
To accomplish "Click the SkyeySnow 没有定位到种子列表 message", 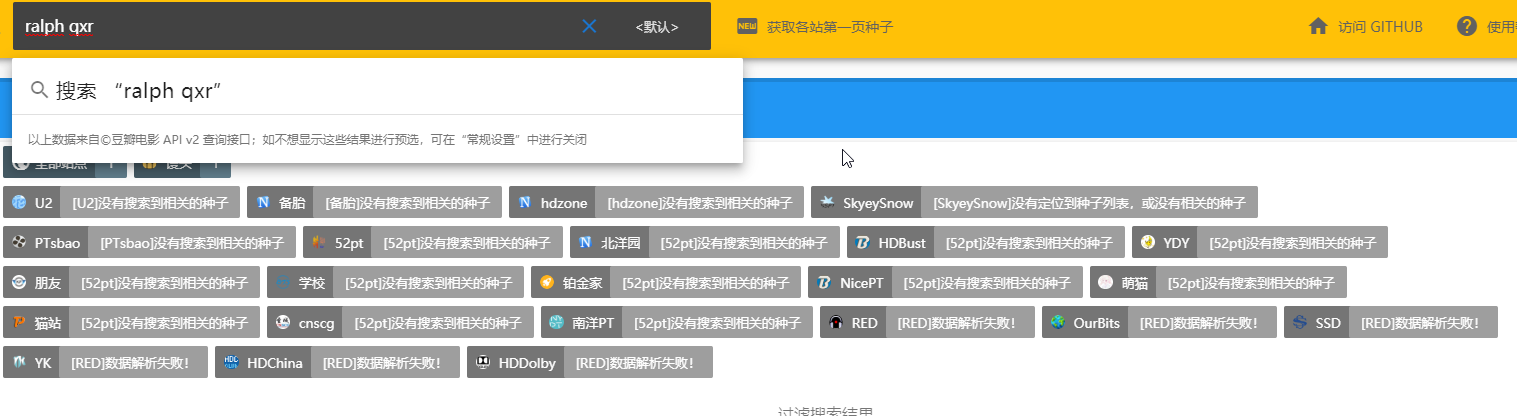I will tap(1089, 203).
